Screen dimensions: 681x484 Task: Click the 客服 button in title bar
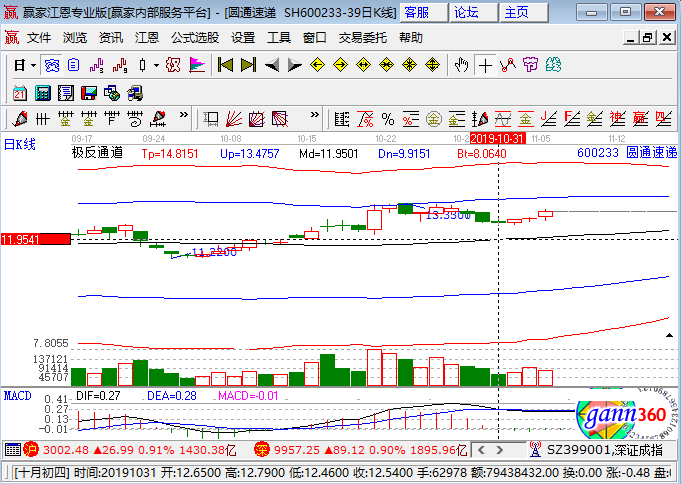coord(423,13)
